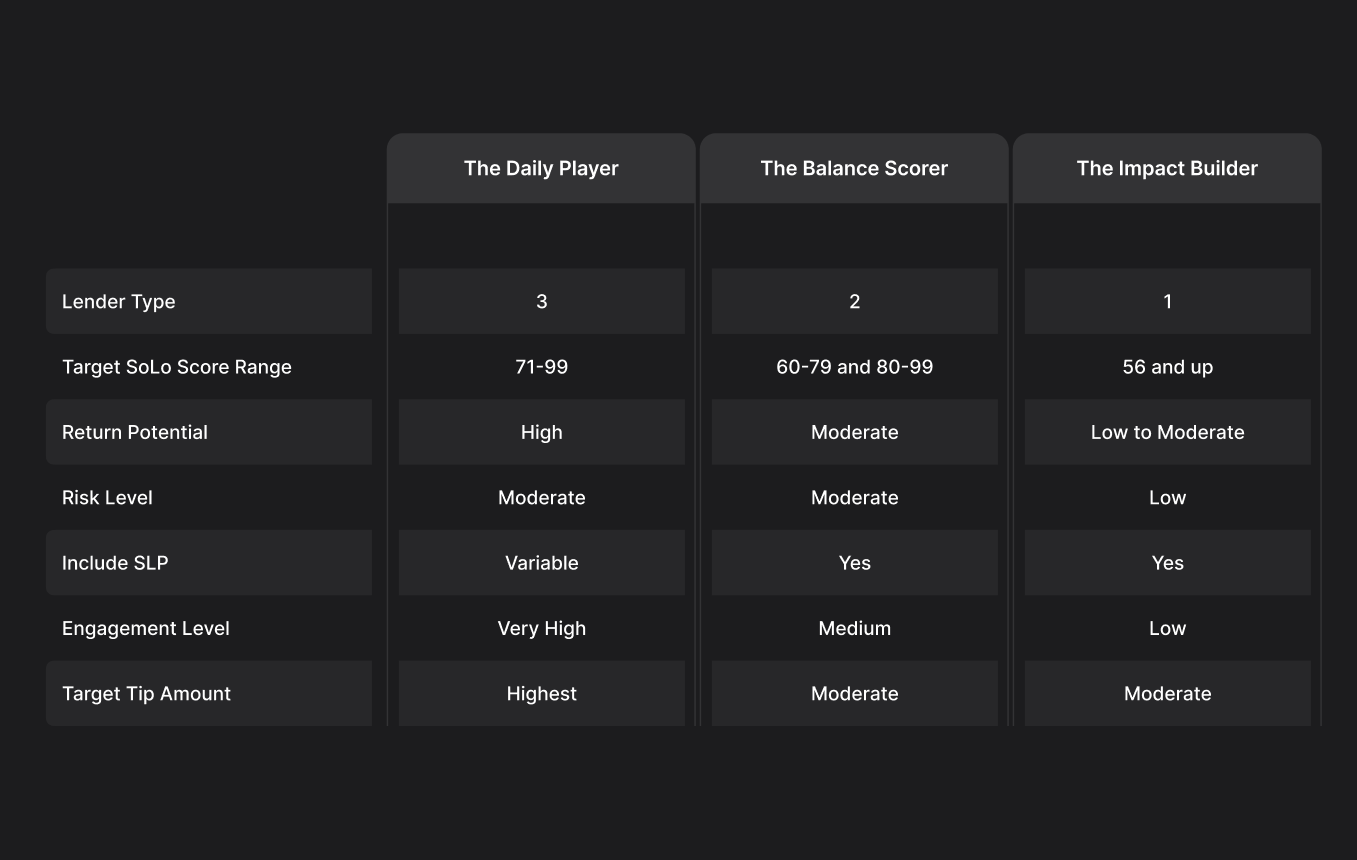Click the Highest tip amount cell

[x=541, y=694]
